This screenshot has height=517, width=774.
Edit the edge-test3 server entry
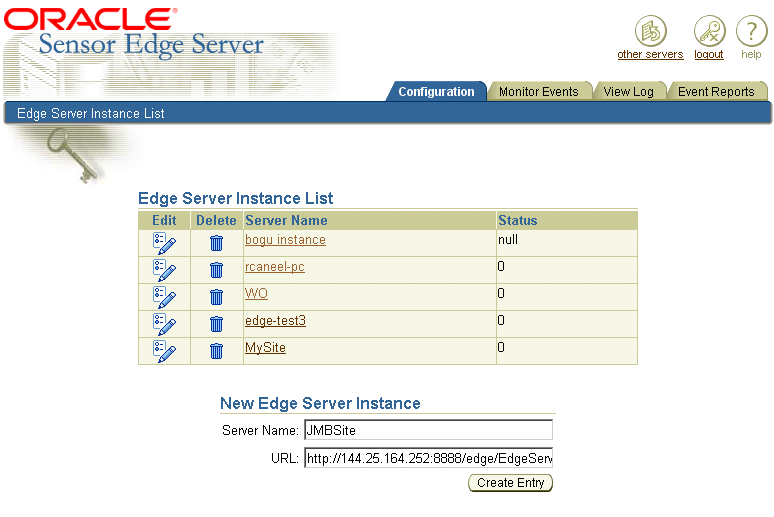click(164, 324)
